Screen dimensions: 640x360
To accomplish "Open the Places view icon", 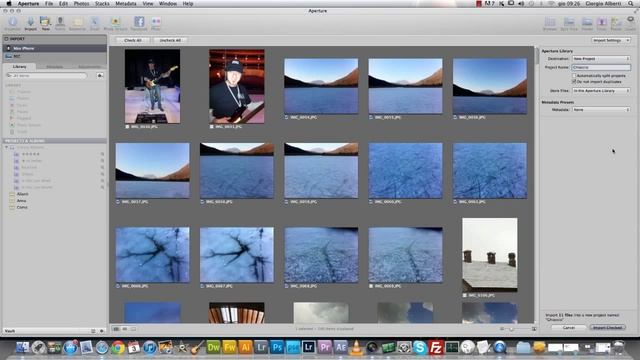I will pos(616,24).
